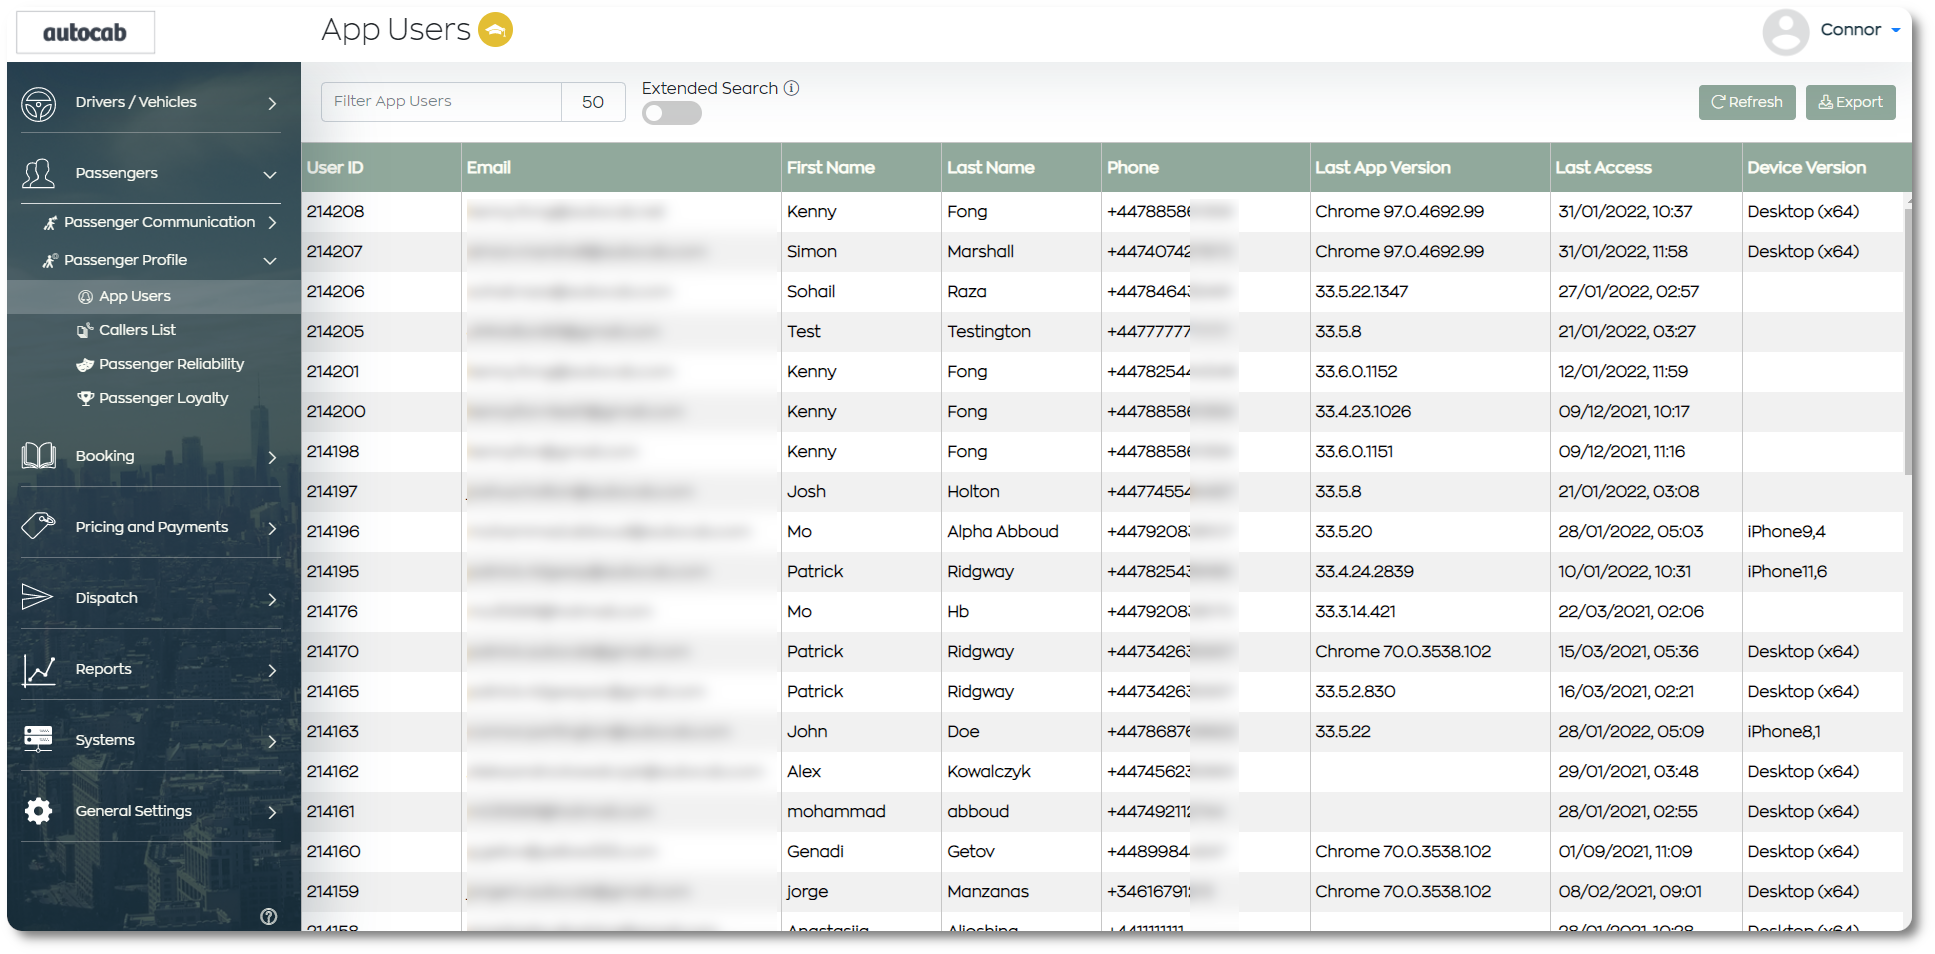Select the 33.3.14.421 version cell
The height and width of the screenshot is (954, 1935).
point(1430,612)
